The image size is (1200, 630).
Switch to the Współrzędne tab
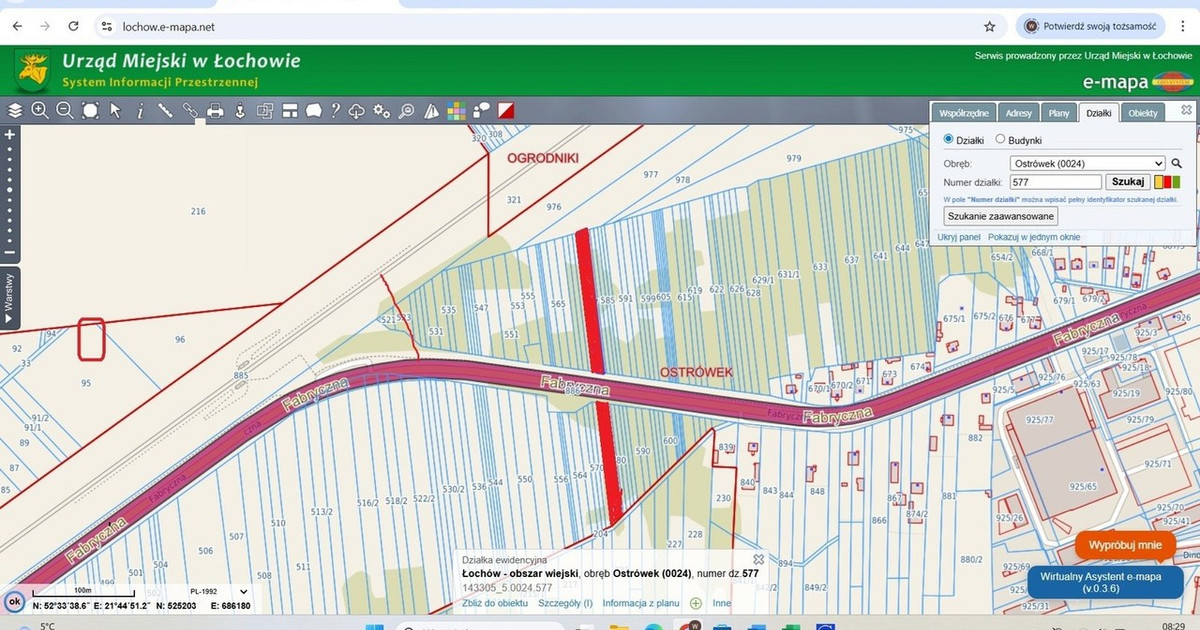click(x=965, y=113)
